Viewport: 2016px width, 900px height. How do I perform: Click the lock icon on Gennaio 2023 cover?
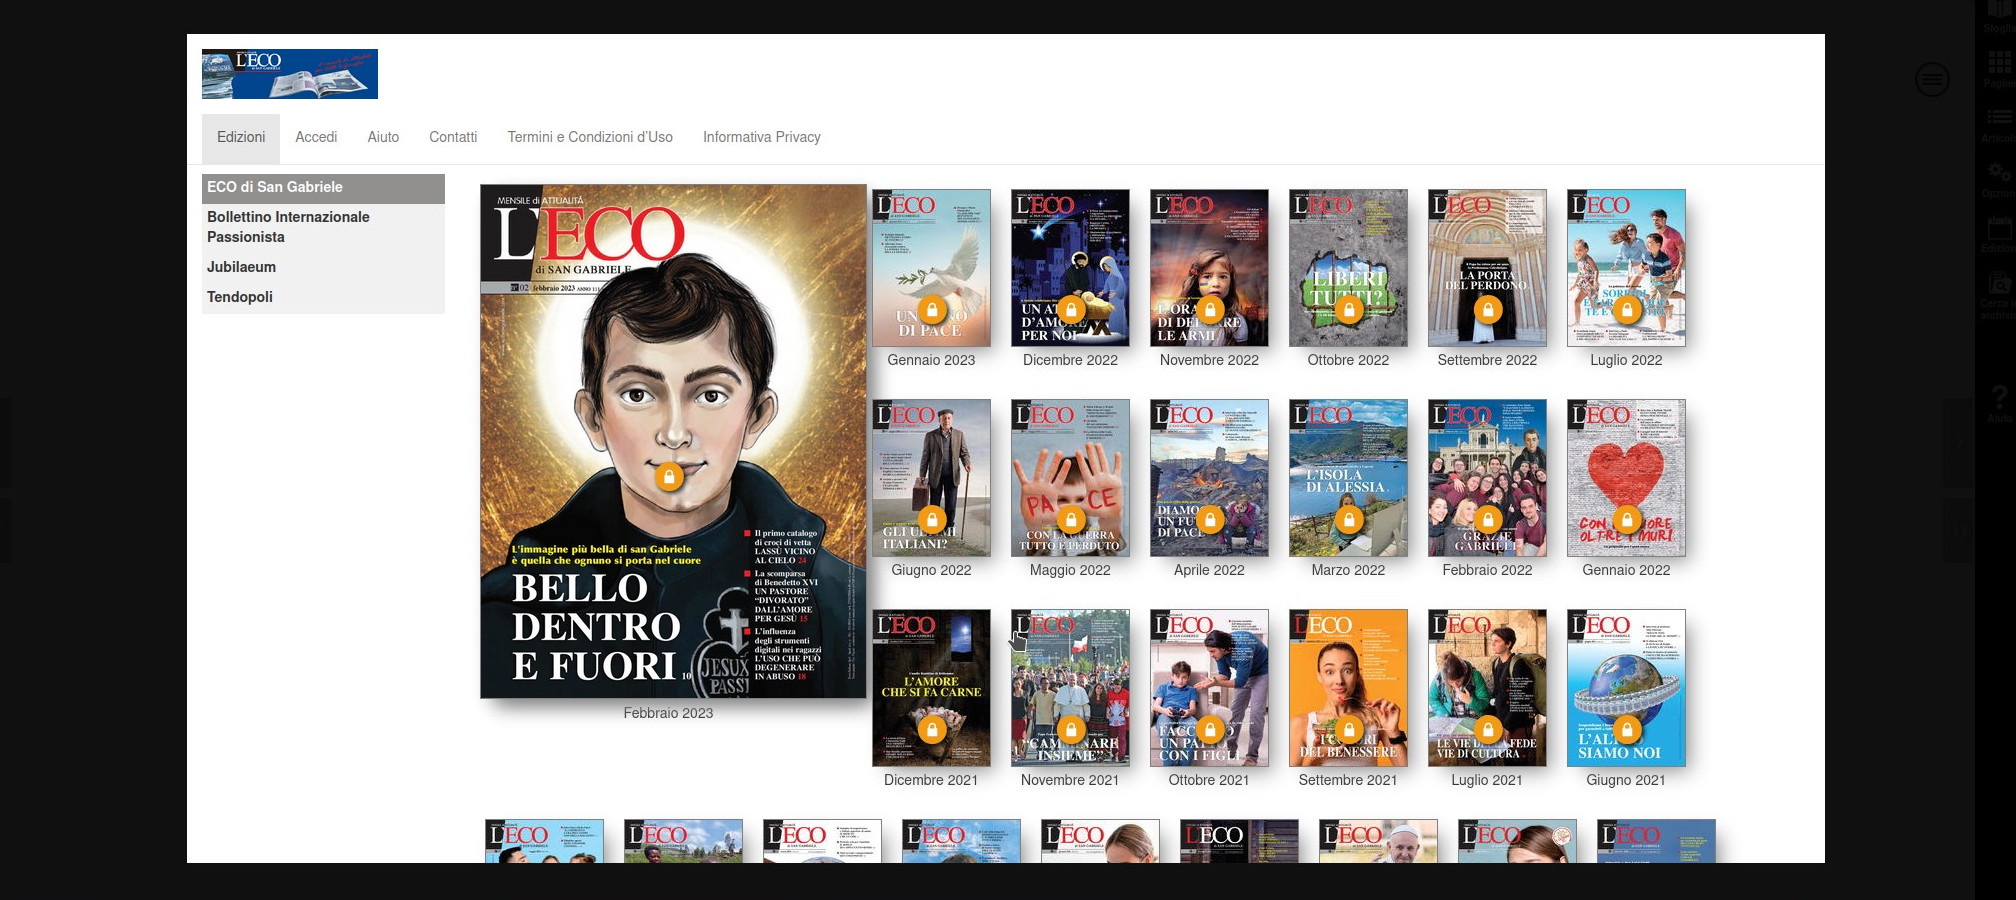tap(932, 309)
